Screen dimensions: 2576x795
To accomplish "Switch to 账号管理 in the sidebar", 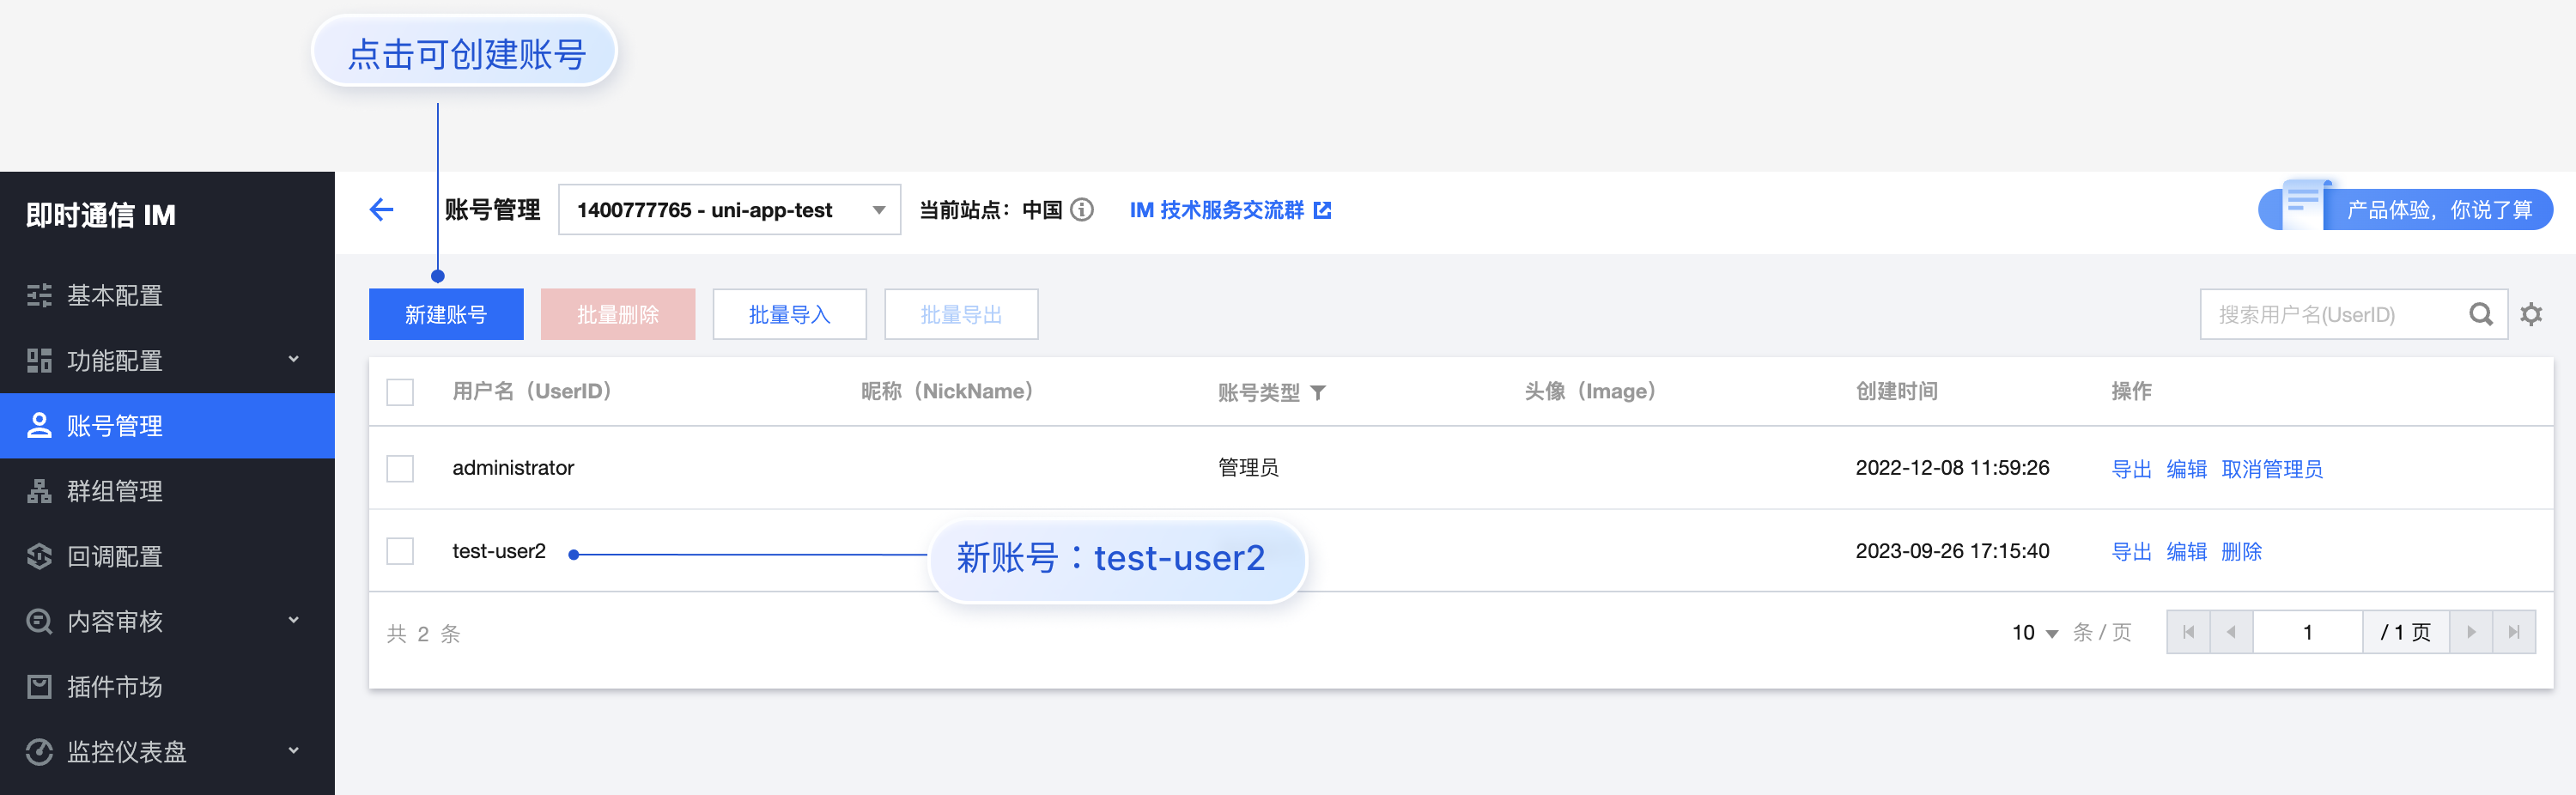I will (114, 425).
